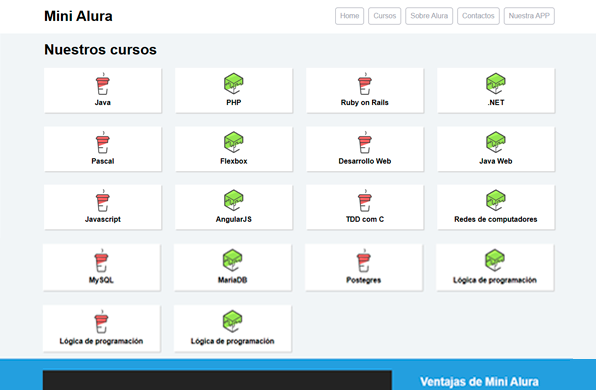Click the Nuestros cursos heading
Screen dimensions: 596x390
tap(100, 50)
